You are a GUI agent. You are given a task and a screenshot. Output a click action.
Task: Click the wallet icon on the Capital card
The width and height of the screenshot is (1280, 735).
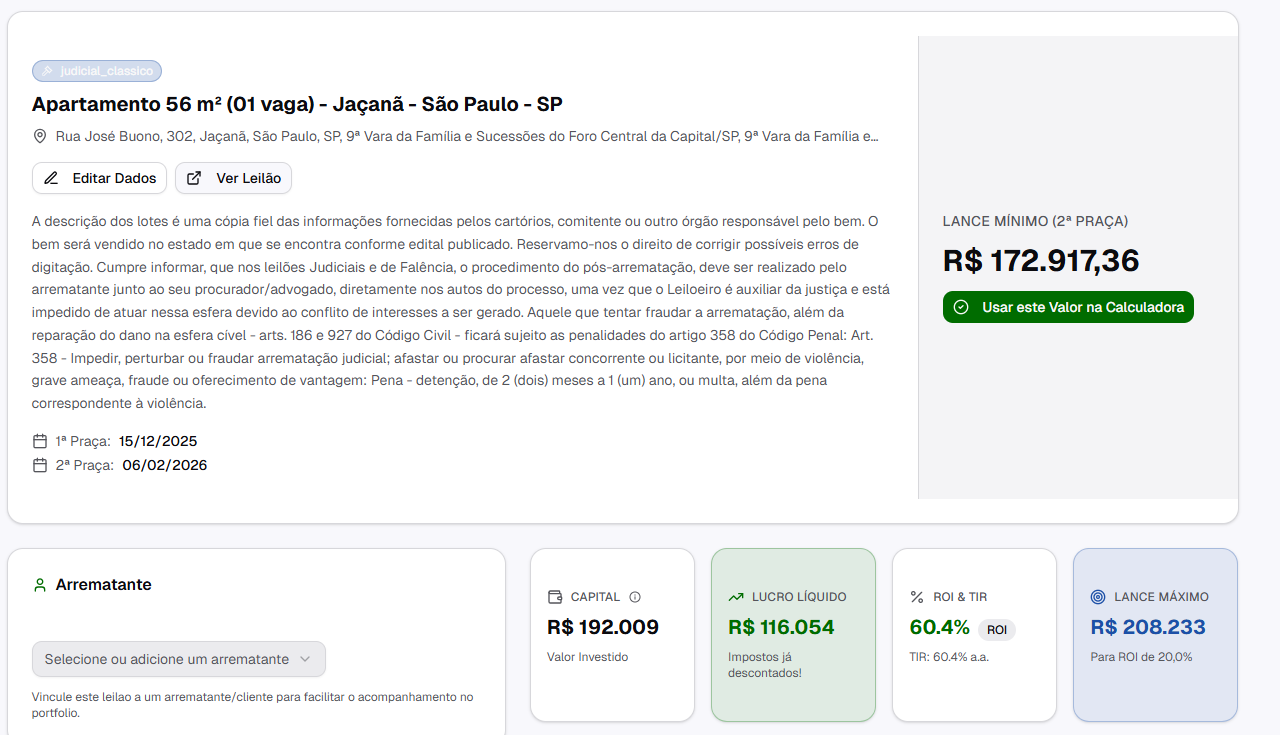coord(555,597)
